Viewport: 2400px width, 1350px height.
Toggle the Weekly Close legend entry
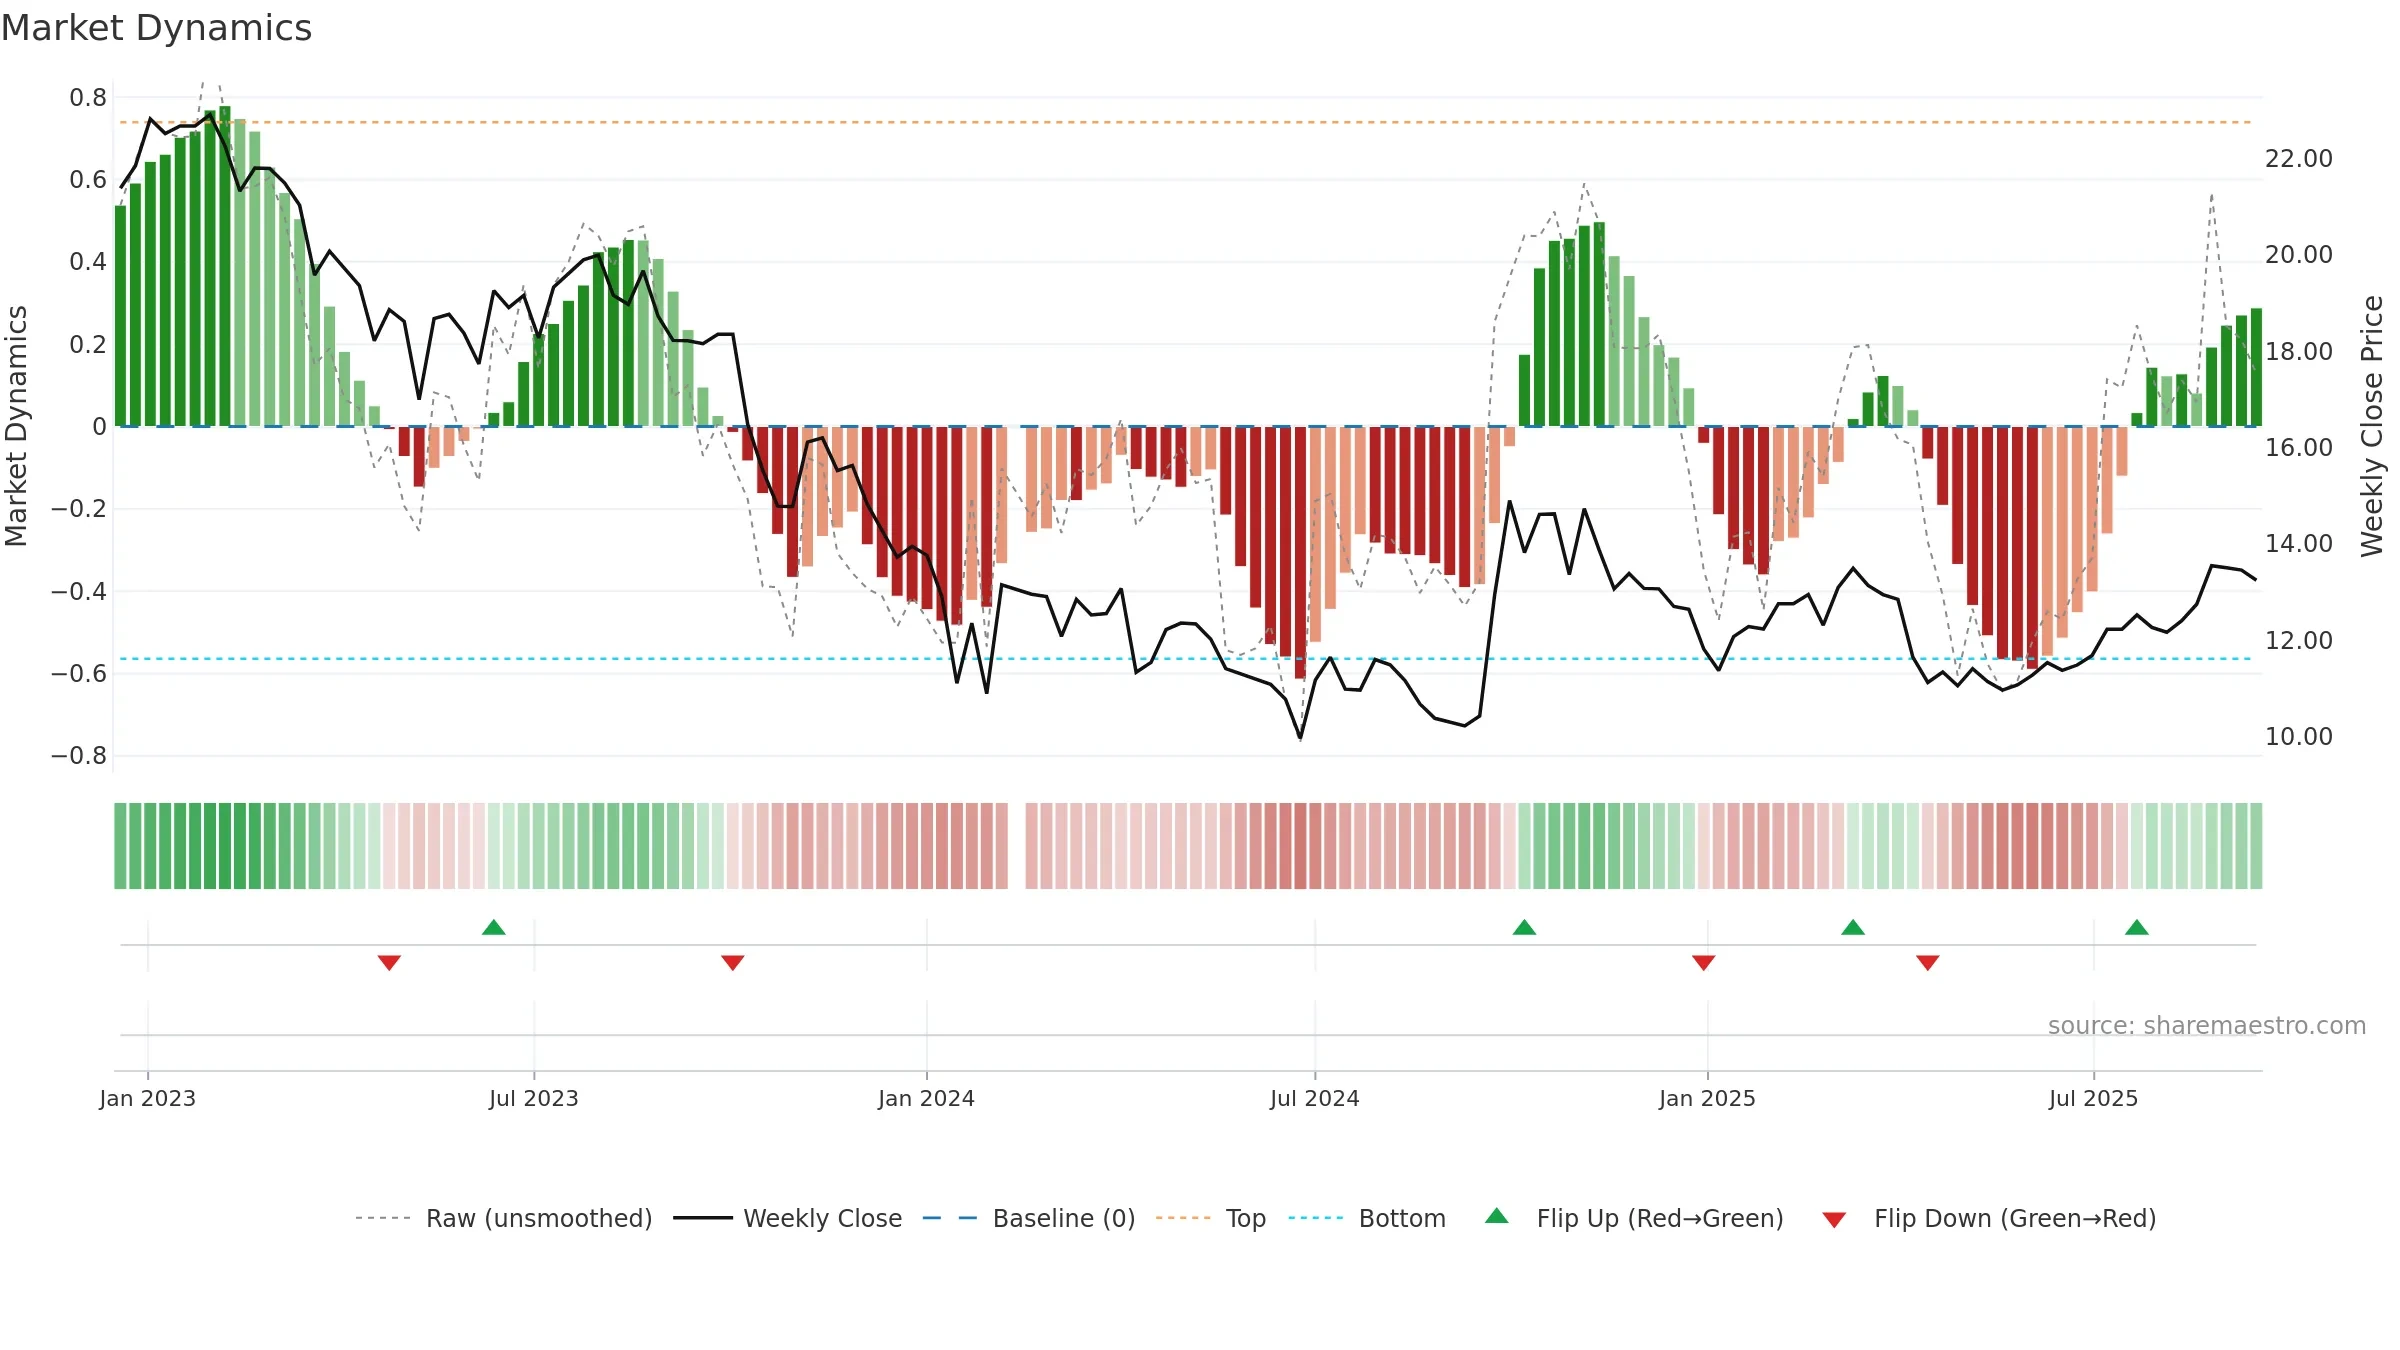788,1218
